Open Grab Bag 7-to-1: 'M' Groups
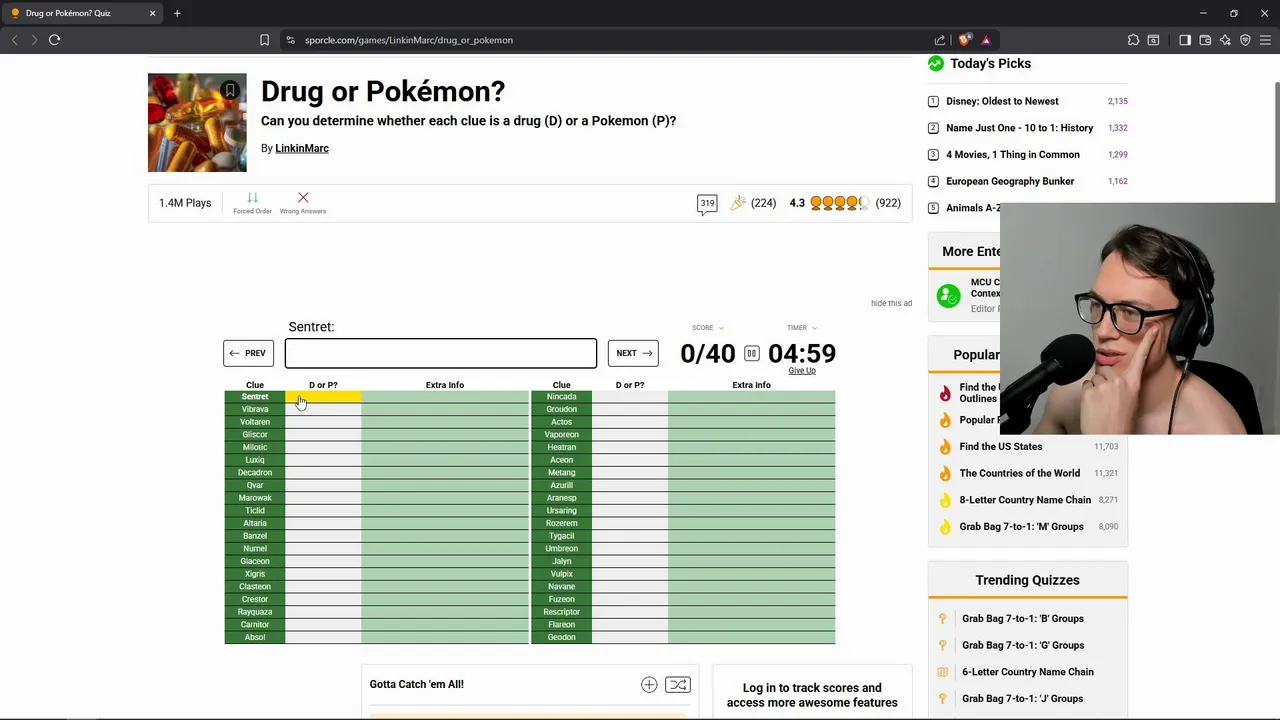The image size is (1280, 720). (x=1021, y=527)
